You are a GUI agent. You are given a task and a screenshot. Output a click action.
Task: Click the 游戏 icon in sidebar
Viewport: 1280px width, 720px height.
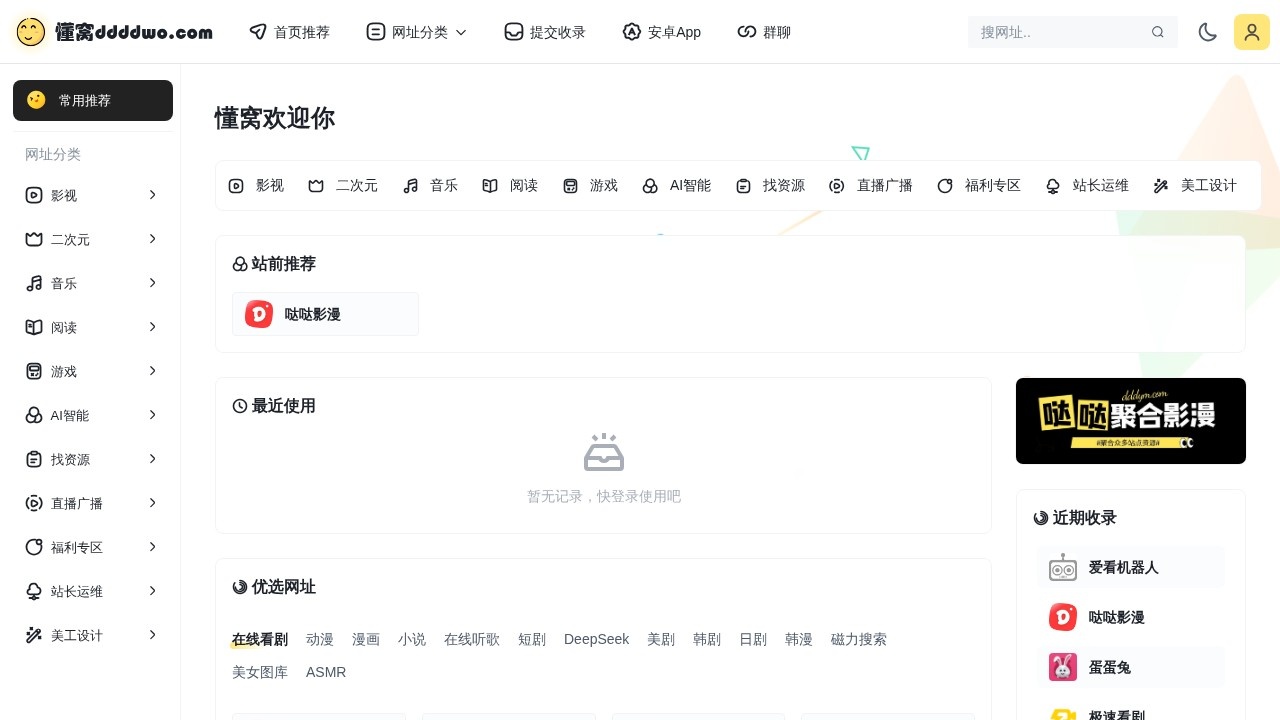34,371
